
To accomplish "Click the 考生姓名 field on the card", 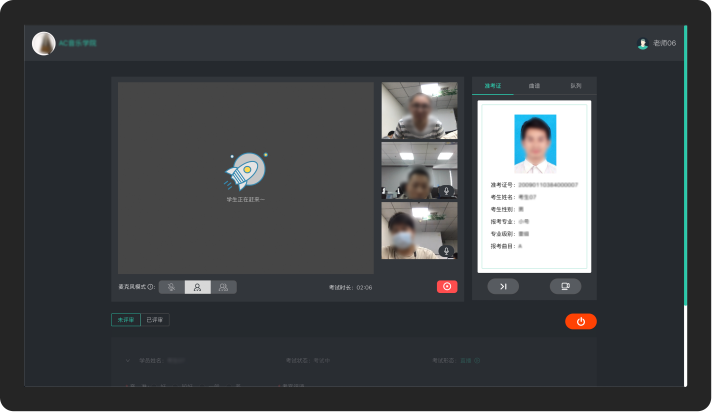I will [x=513, y=197].
